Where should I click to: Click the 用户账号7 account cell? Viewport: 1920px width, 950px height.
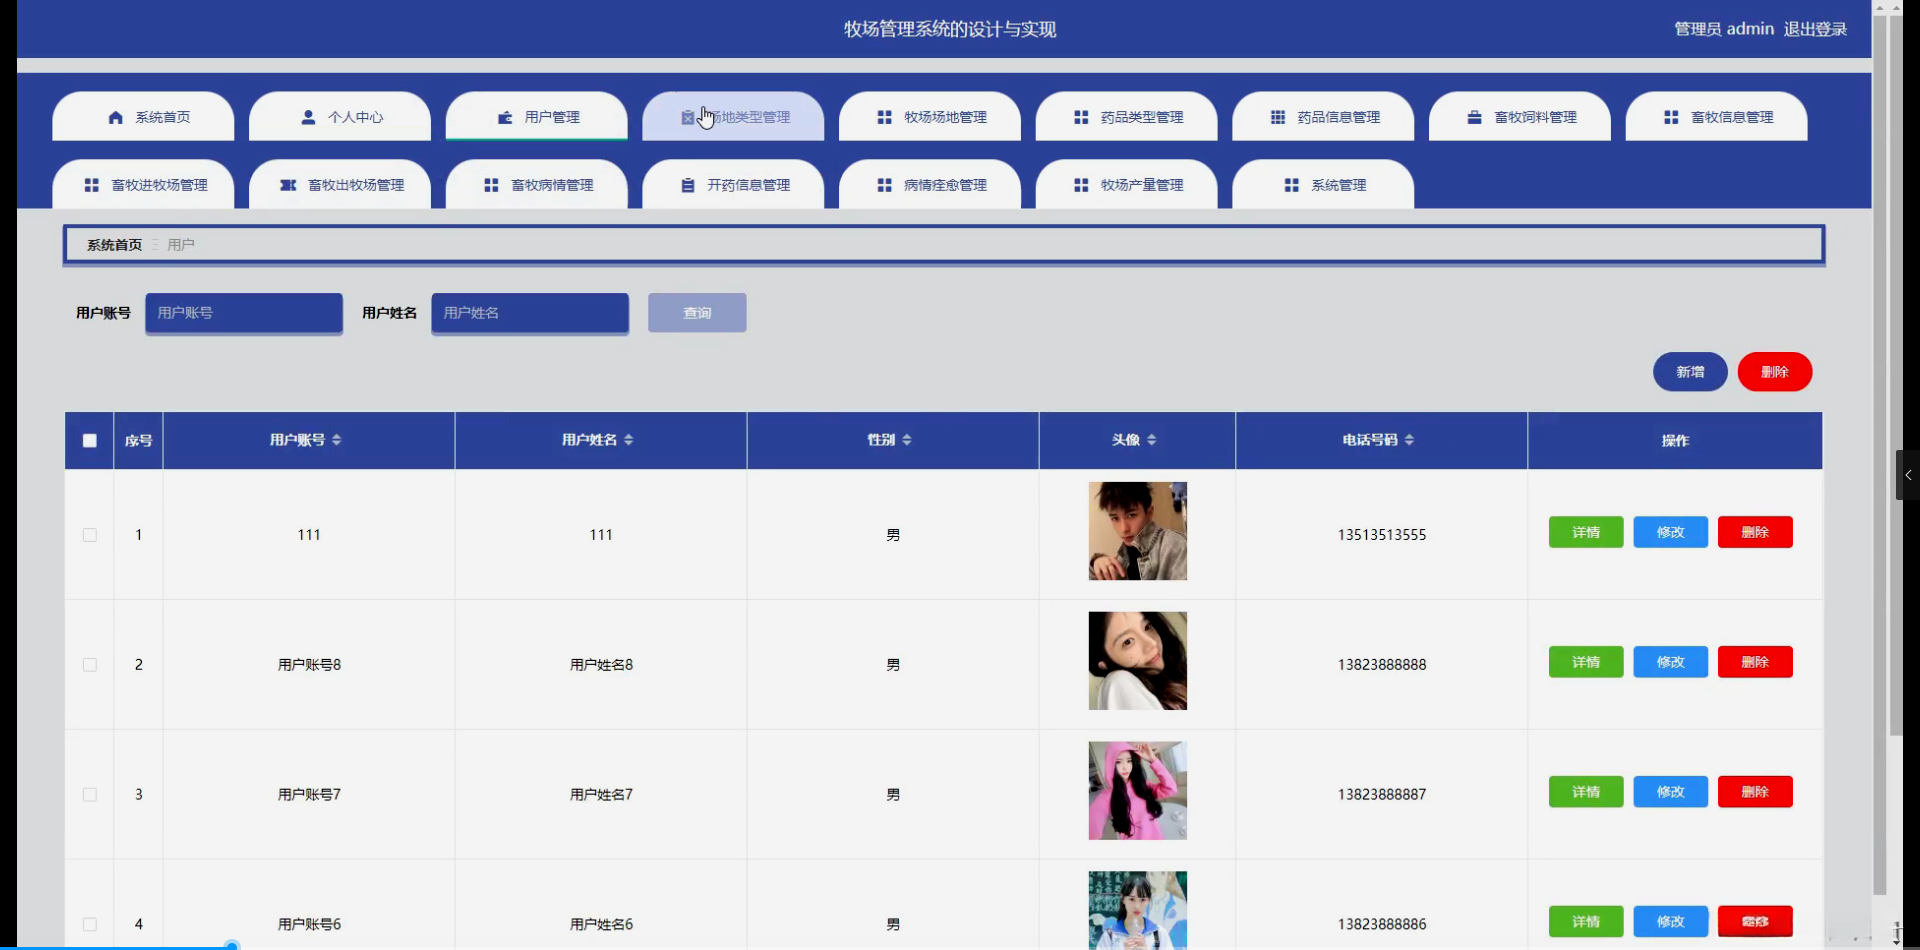point(309,795)
